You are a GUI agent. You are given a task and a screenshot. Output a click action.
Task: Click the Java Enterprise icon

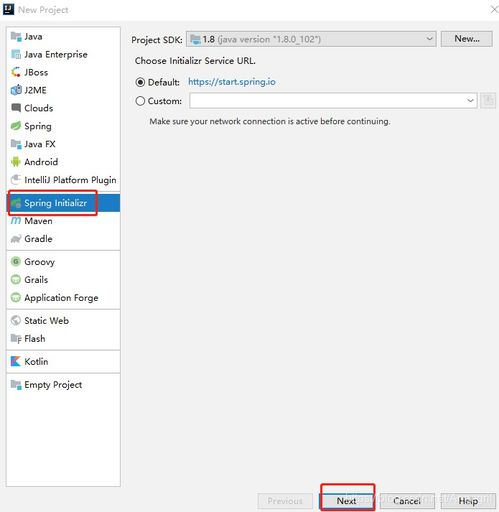pos(16,54)
